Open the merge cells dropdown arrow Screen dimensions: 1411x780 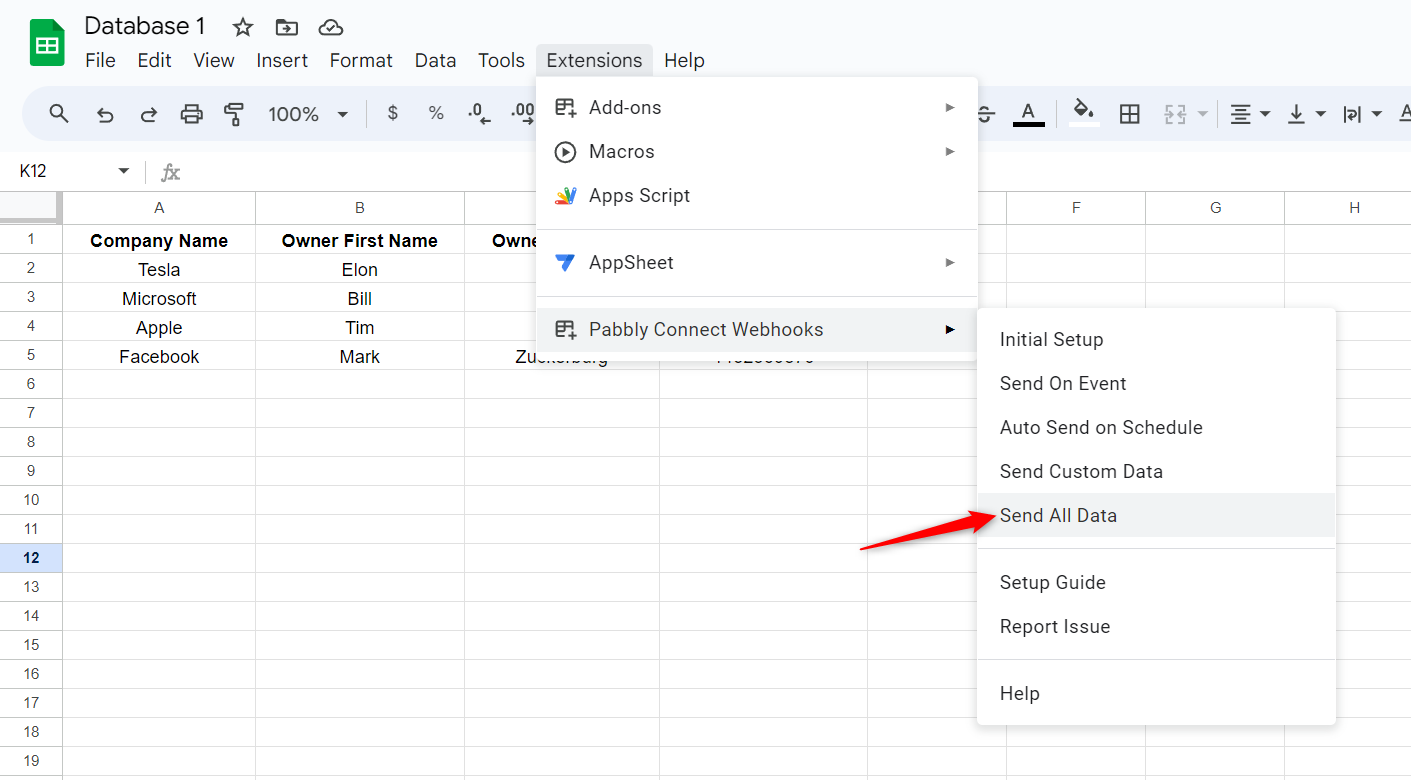pyautogui.click(x=1203, y=114)
